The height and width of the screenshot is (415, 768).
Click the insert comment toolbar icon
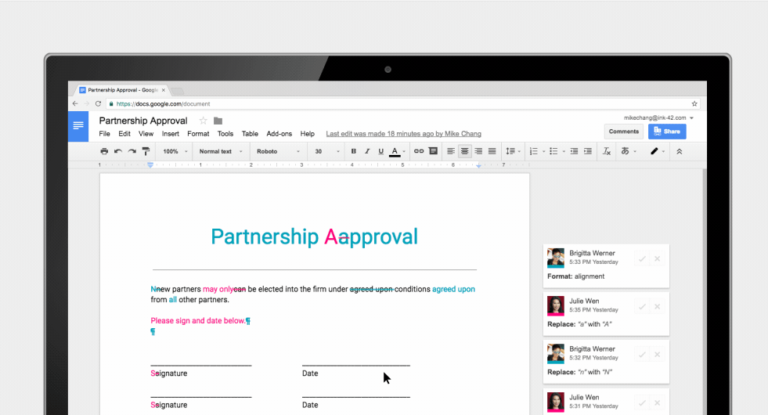point(433,151)
